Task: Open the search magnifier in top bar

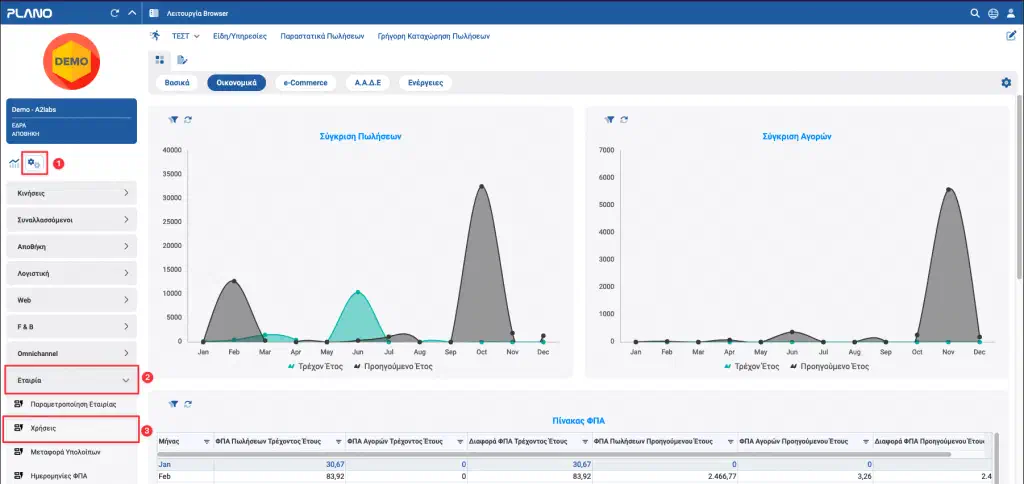Action: tap(975, 13)
